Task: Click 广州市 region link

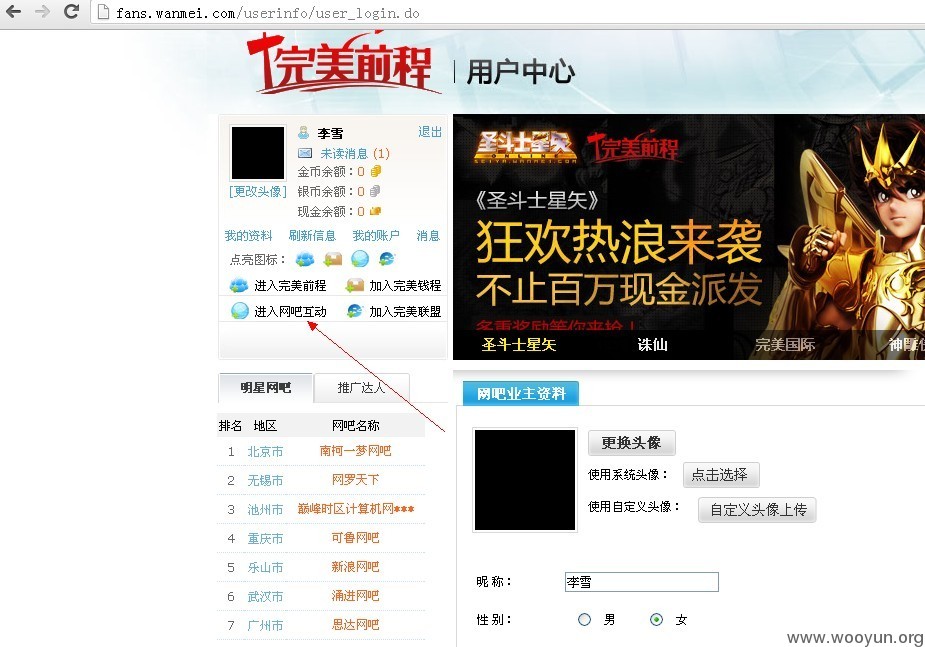Action: [x=265, y=625]
